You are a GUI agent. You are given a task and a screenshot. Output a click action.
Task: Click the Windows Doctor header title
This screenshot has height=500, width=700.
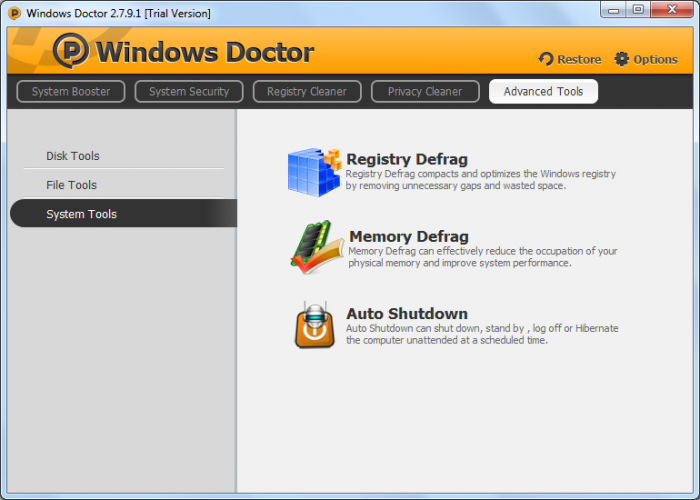tap(204, 52)
